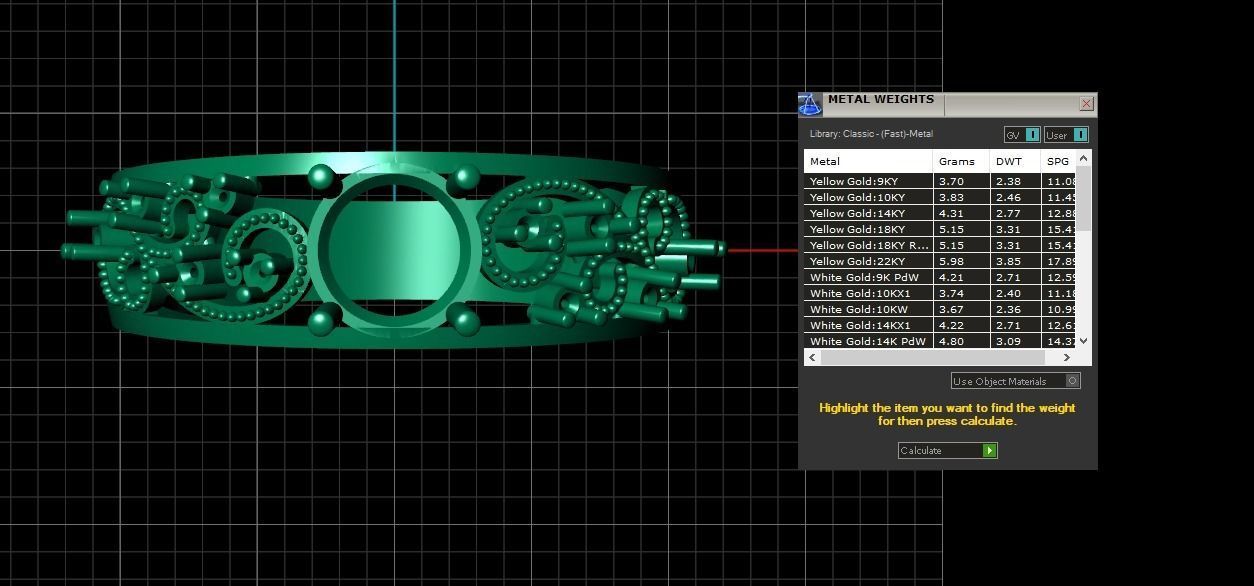Select the Yellow Gold:9KY row
This screenshot has width=1254, height=586.
click(940, 181)
